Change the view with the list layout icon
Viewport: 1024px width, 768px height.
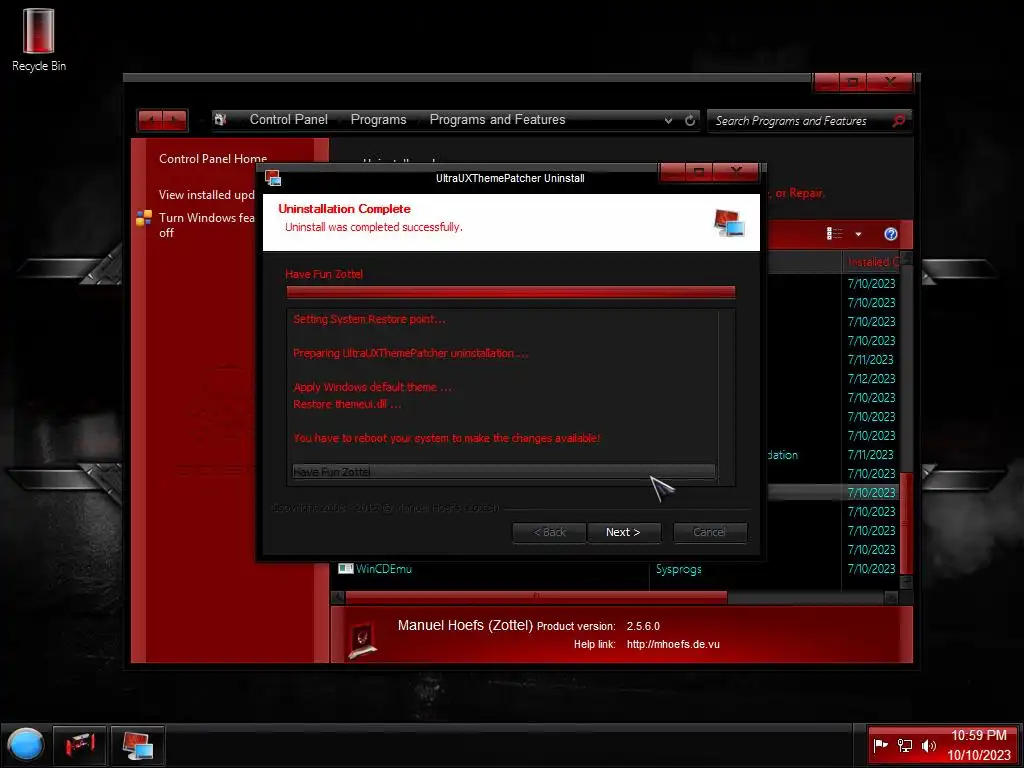(x=835, y=234)
